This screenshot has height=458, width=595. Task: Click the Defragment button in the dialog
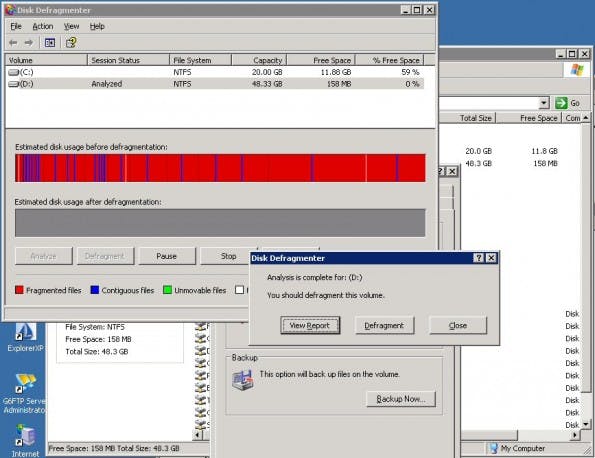coord(384,326)
